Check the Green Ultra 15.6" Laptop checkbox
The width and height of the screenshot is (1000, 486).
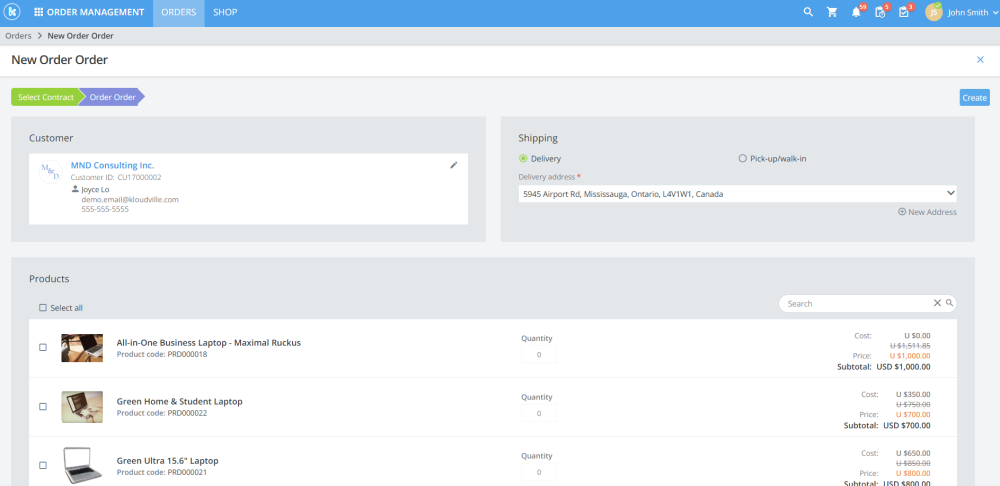[43, 466]
